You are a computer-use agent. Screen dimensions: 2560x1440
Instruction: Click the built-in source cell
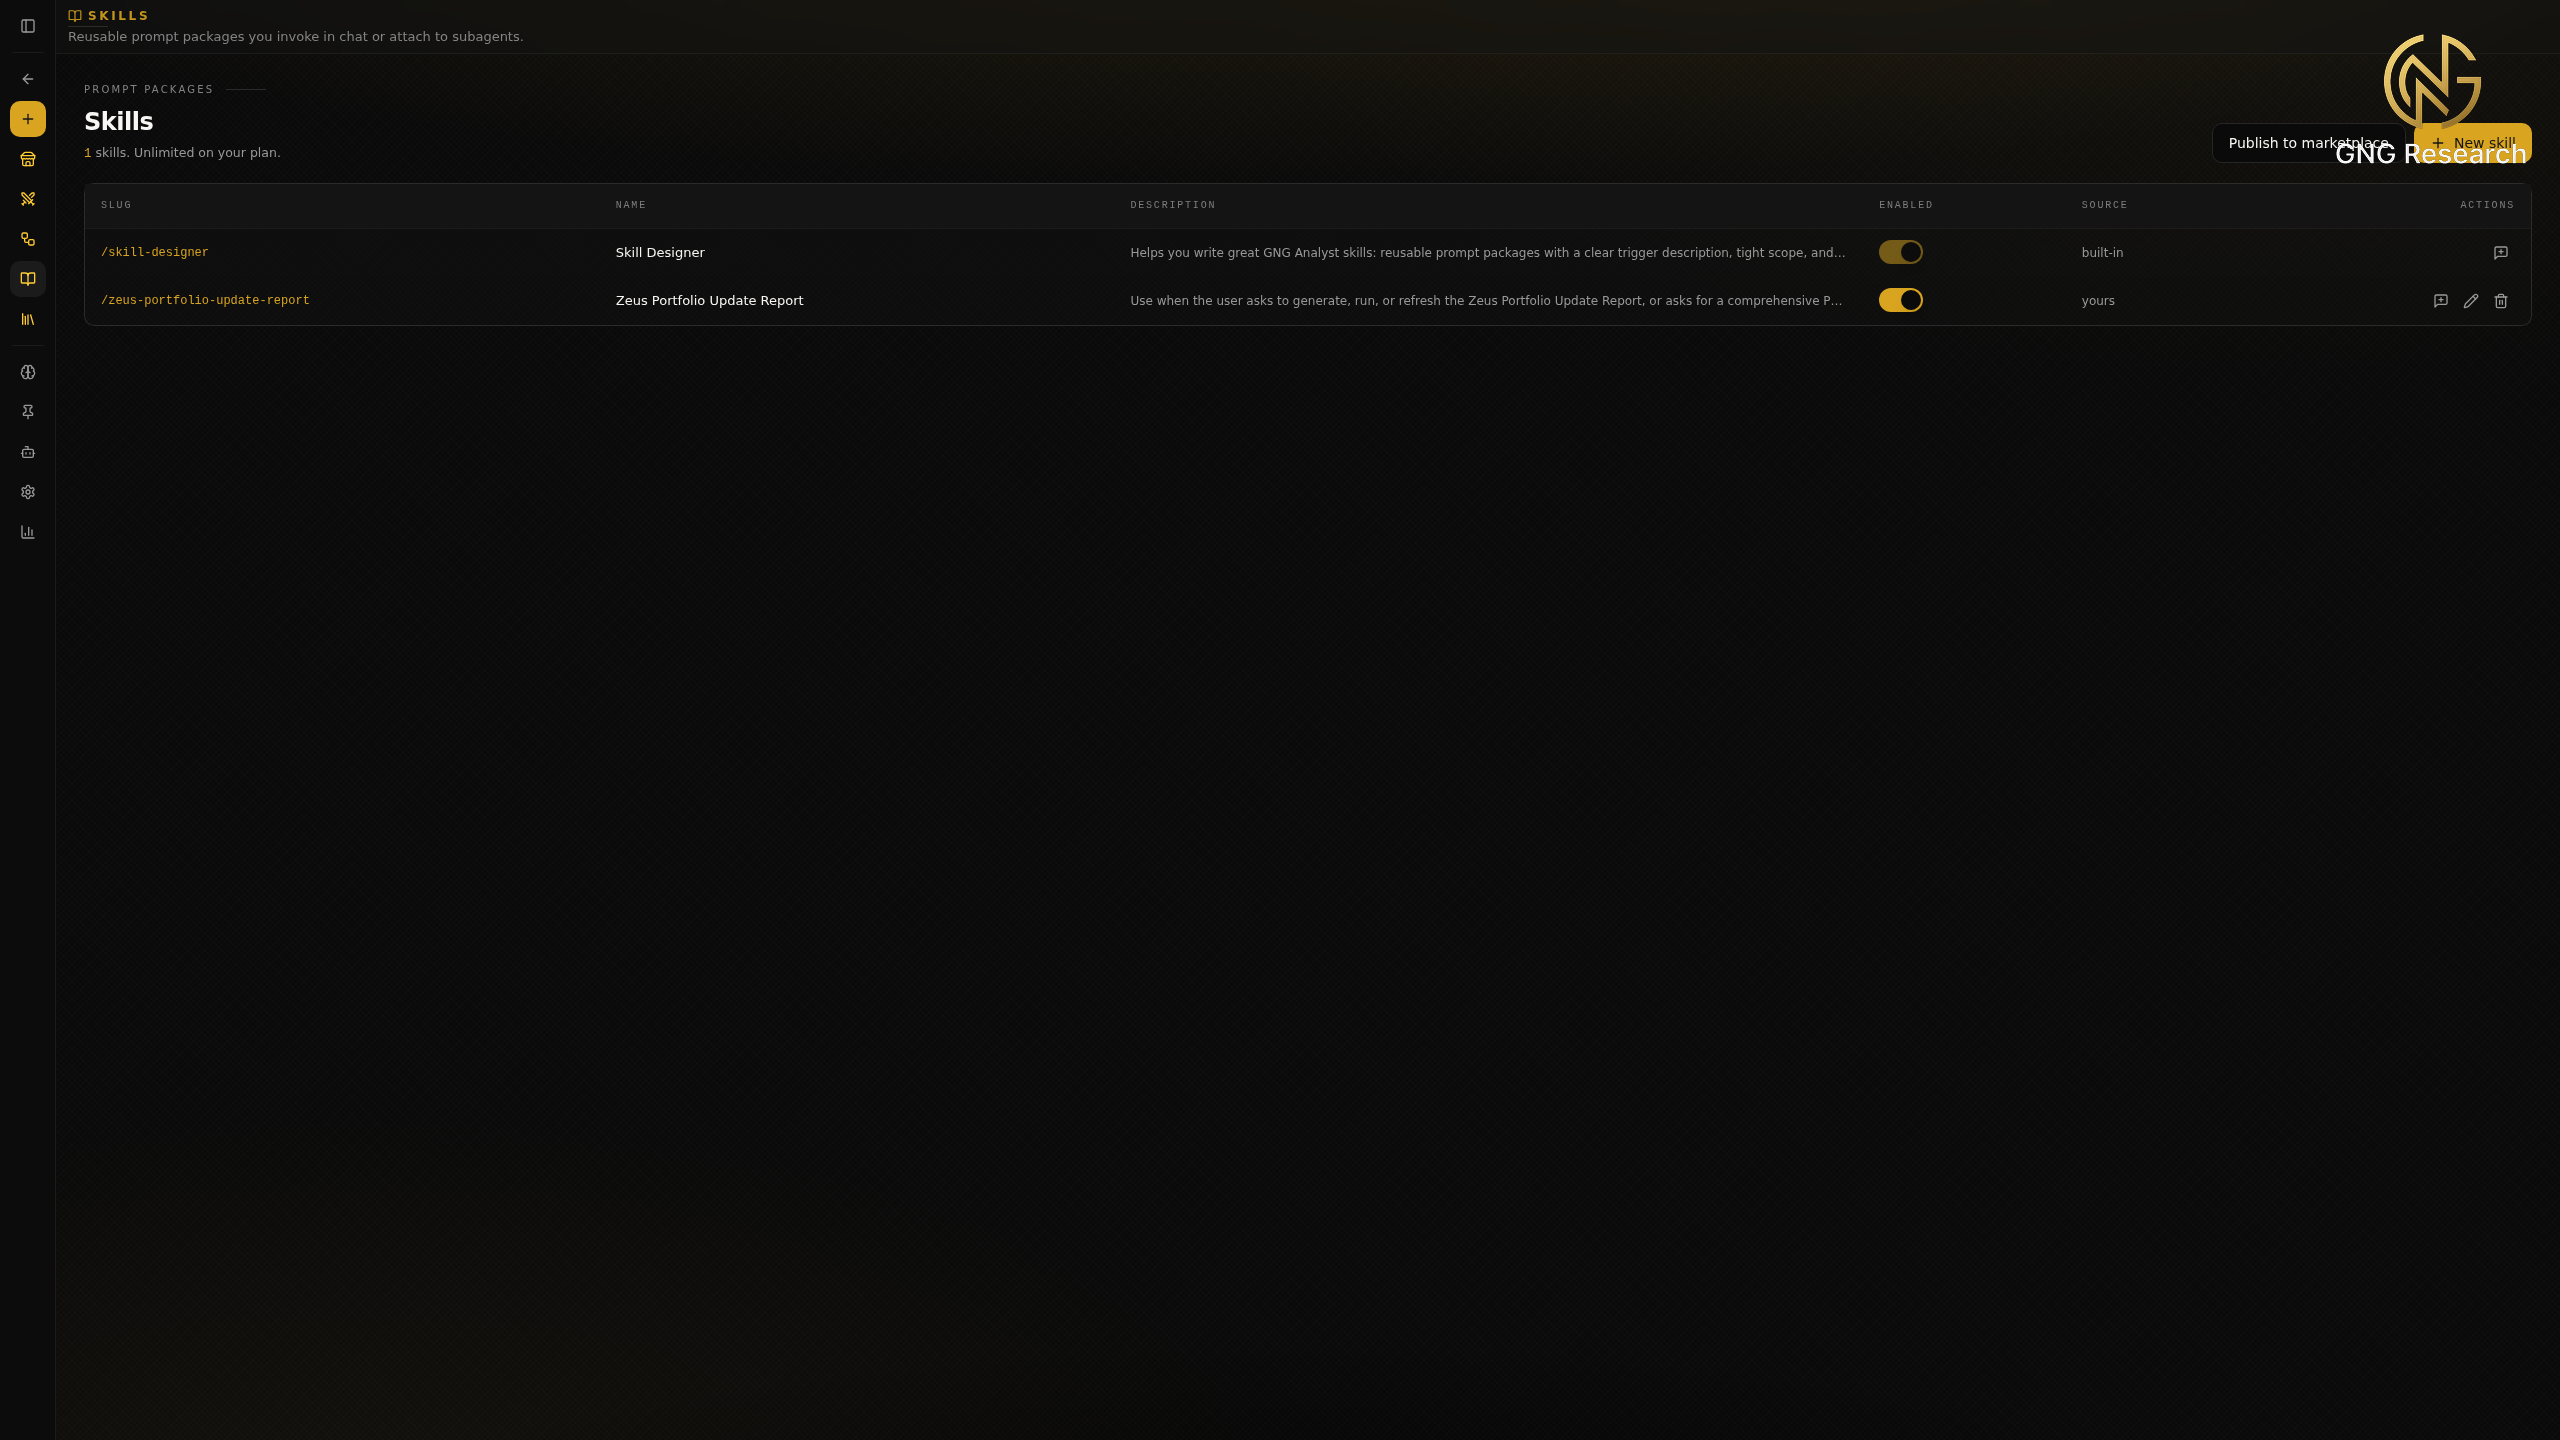pos(2102,253)
